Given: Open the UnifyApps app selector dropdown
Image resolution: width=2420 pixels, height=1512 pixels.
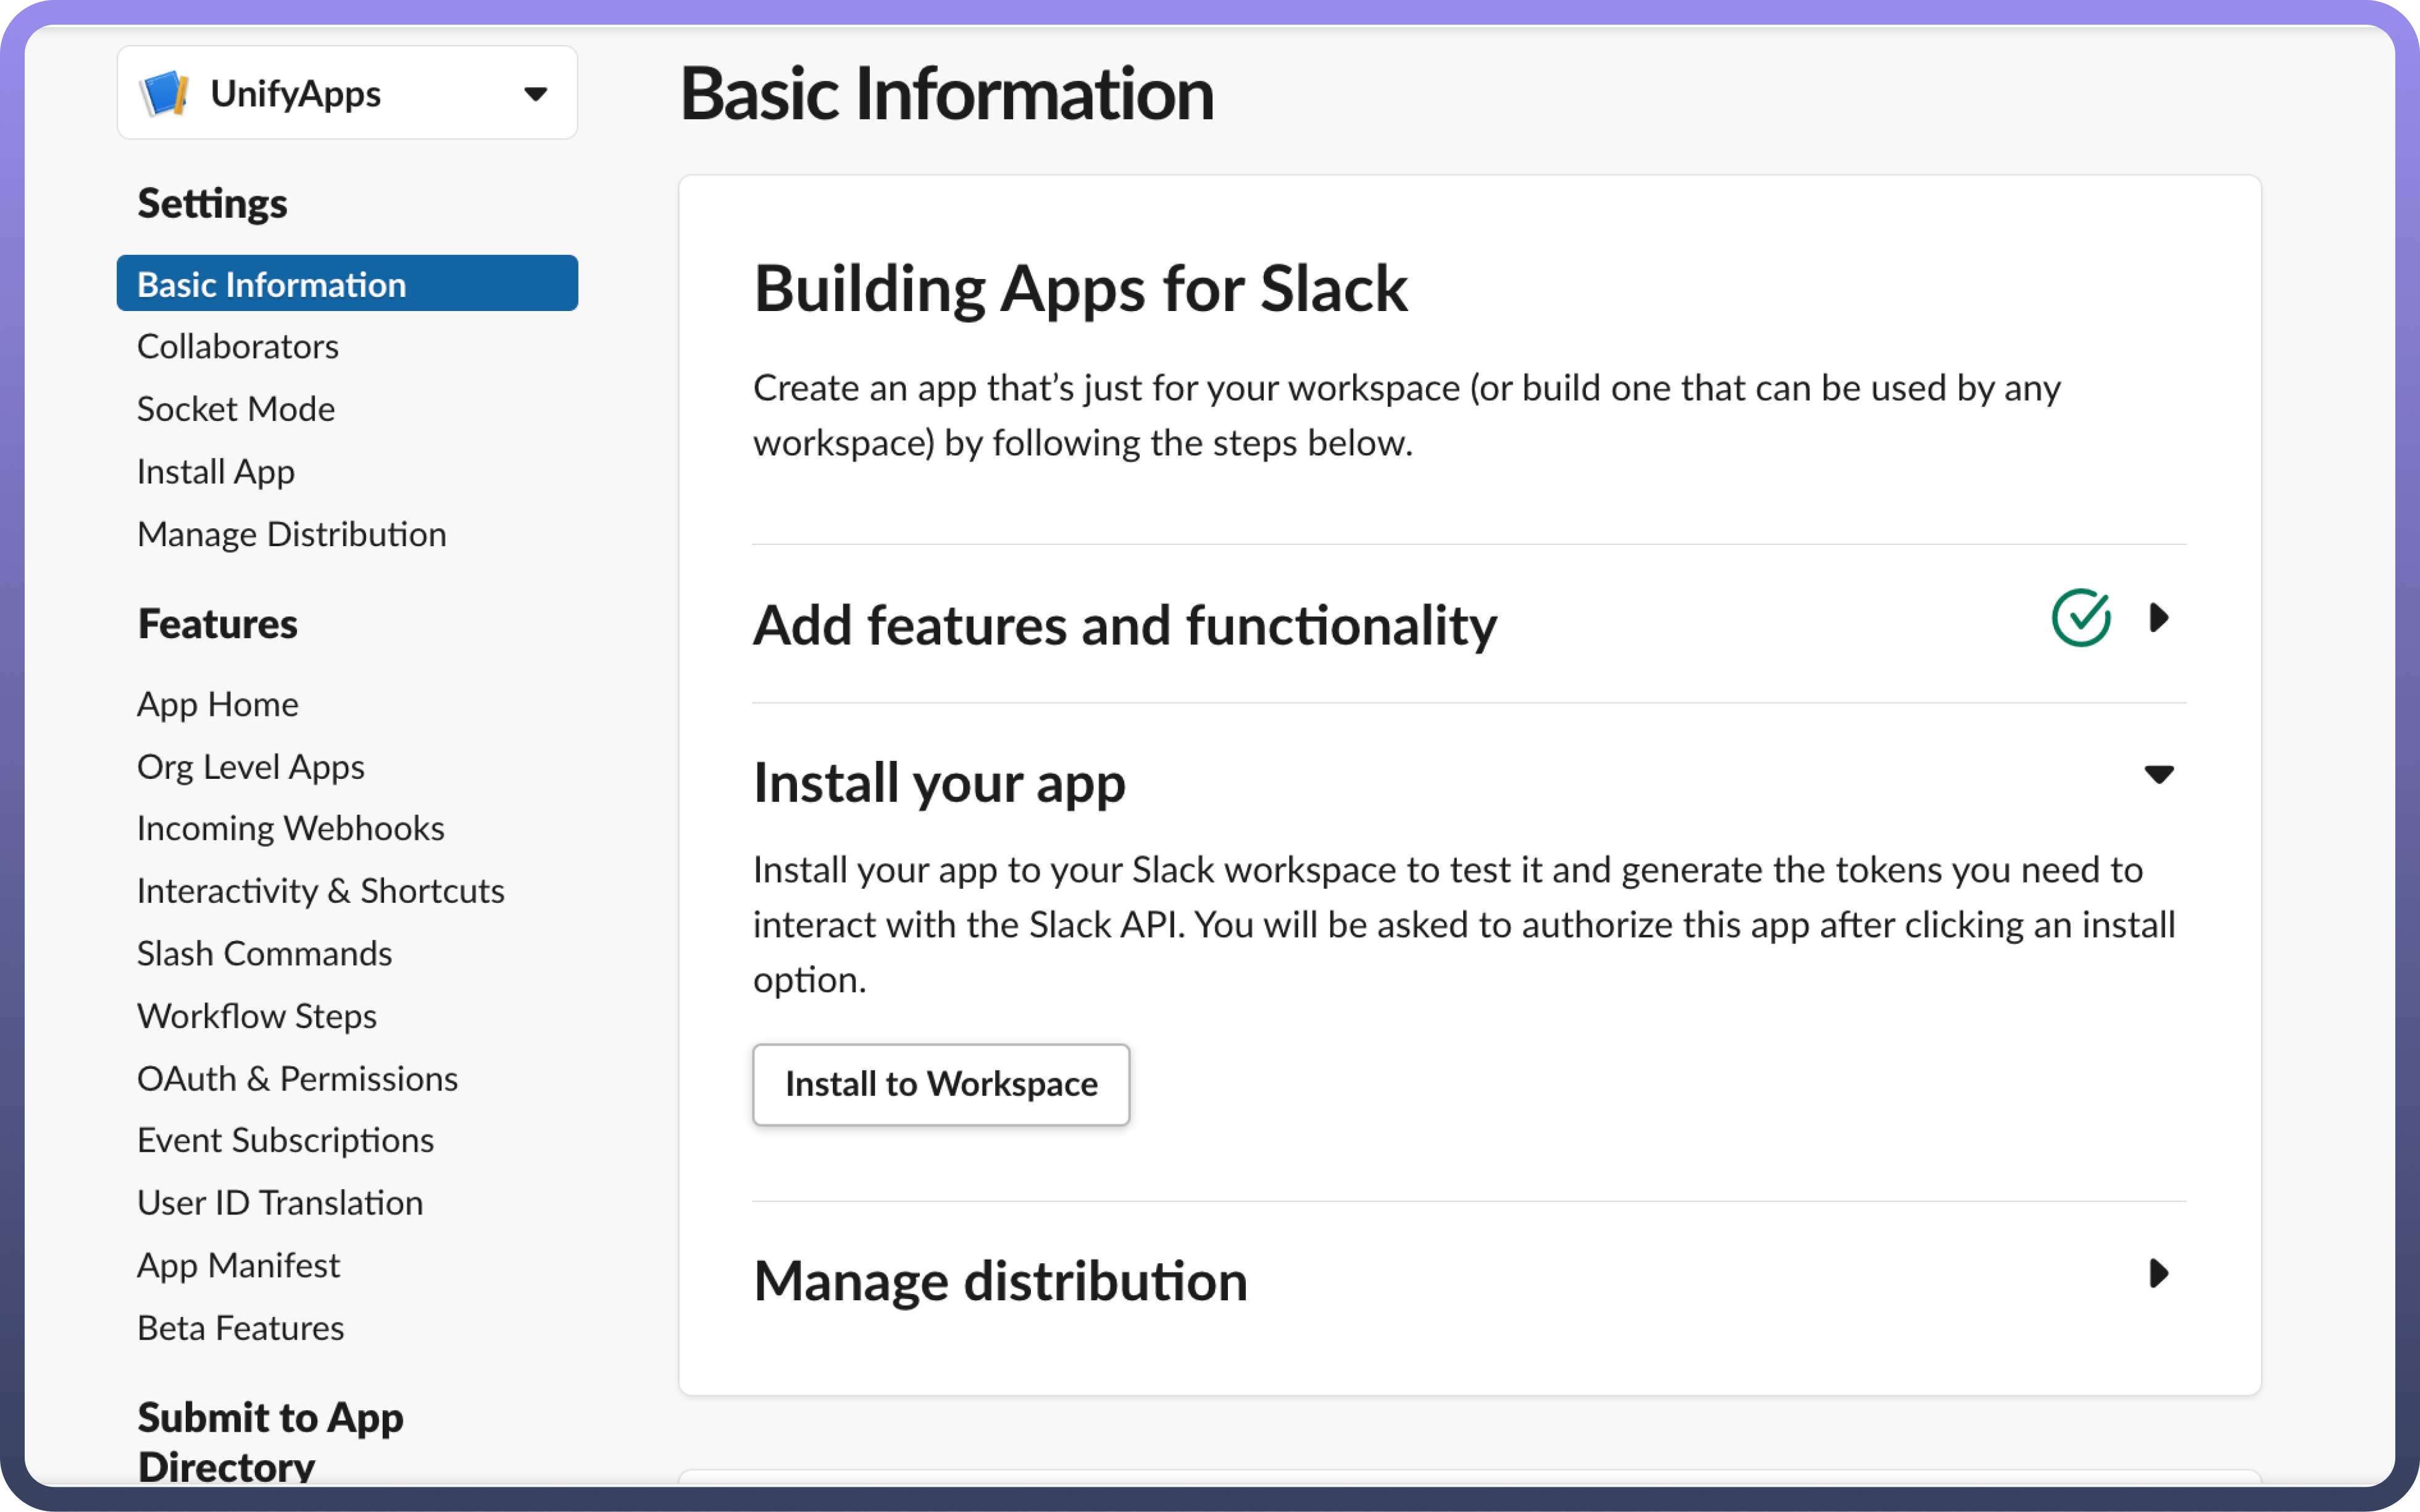Looking at the screenshot, I should click(536, 94).
